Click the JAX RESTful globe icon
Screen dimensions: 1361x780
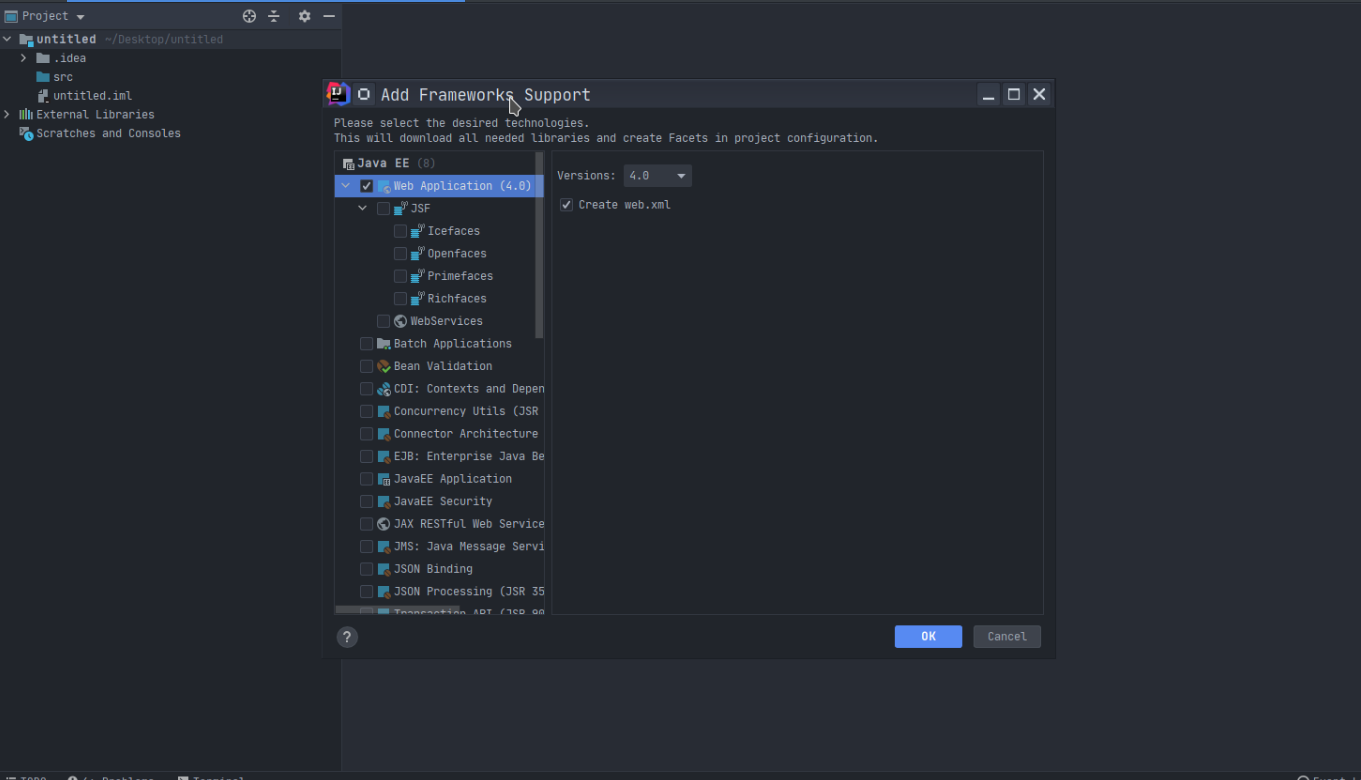point(384,523)
